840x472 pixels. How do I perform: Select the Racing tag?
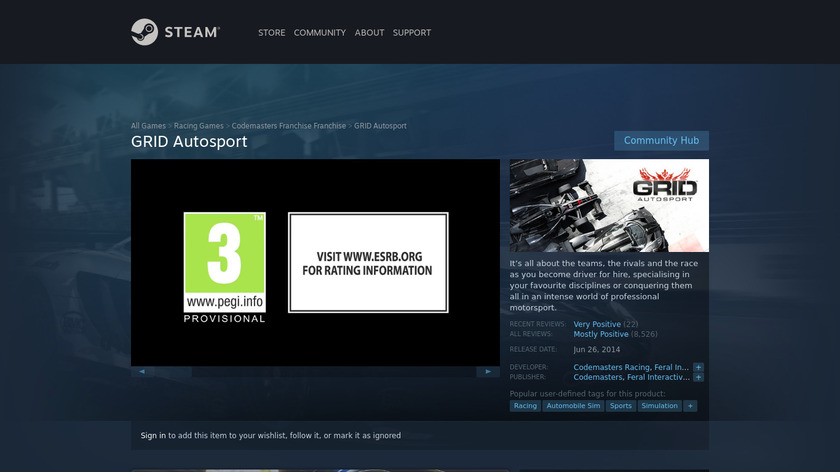click(525, 406)
